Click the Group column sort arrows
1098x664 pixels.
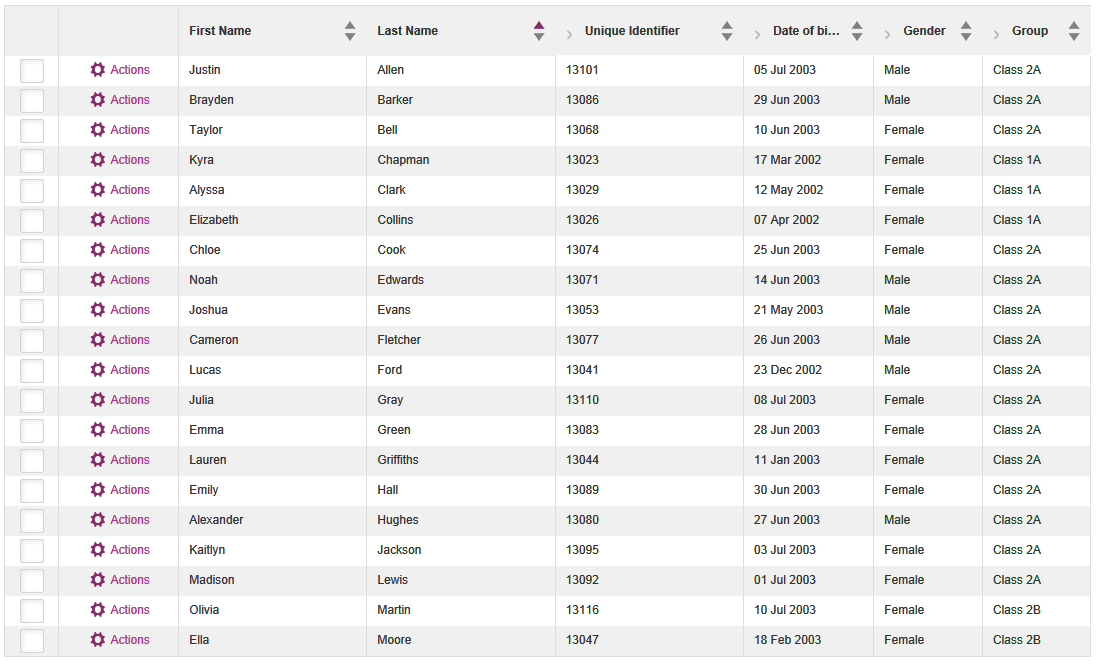[x=1073, y=31]
